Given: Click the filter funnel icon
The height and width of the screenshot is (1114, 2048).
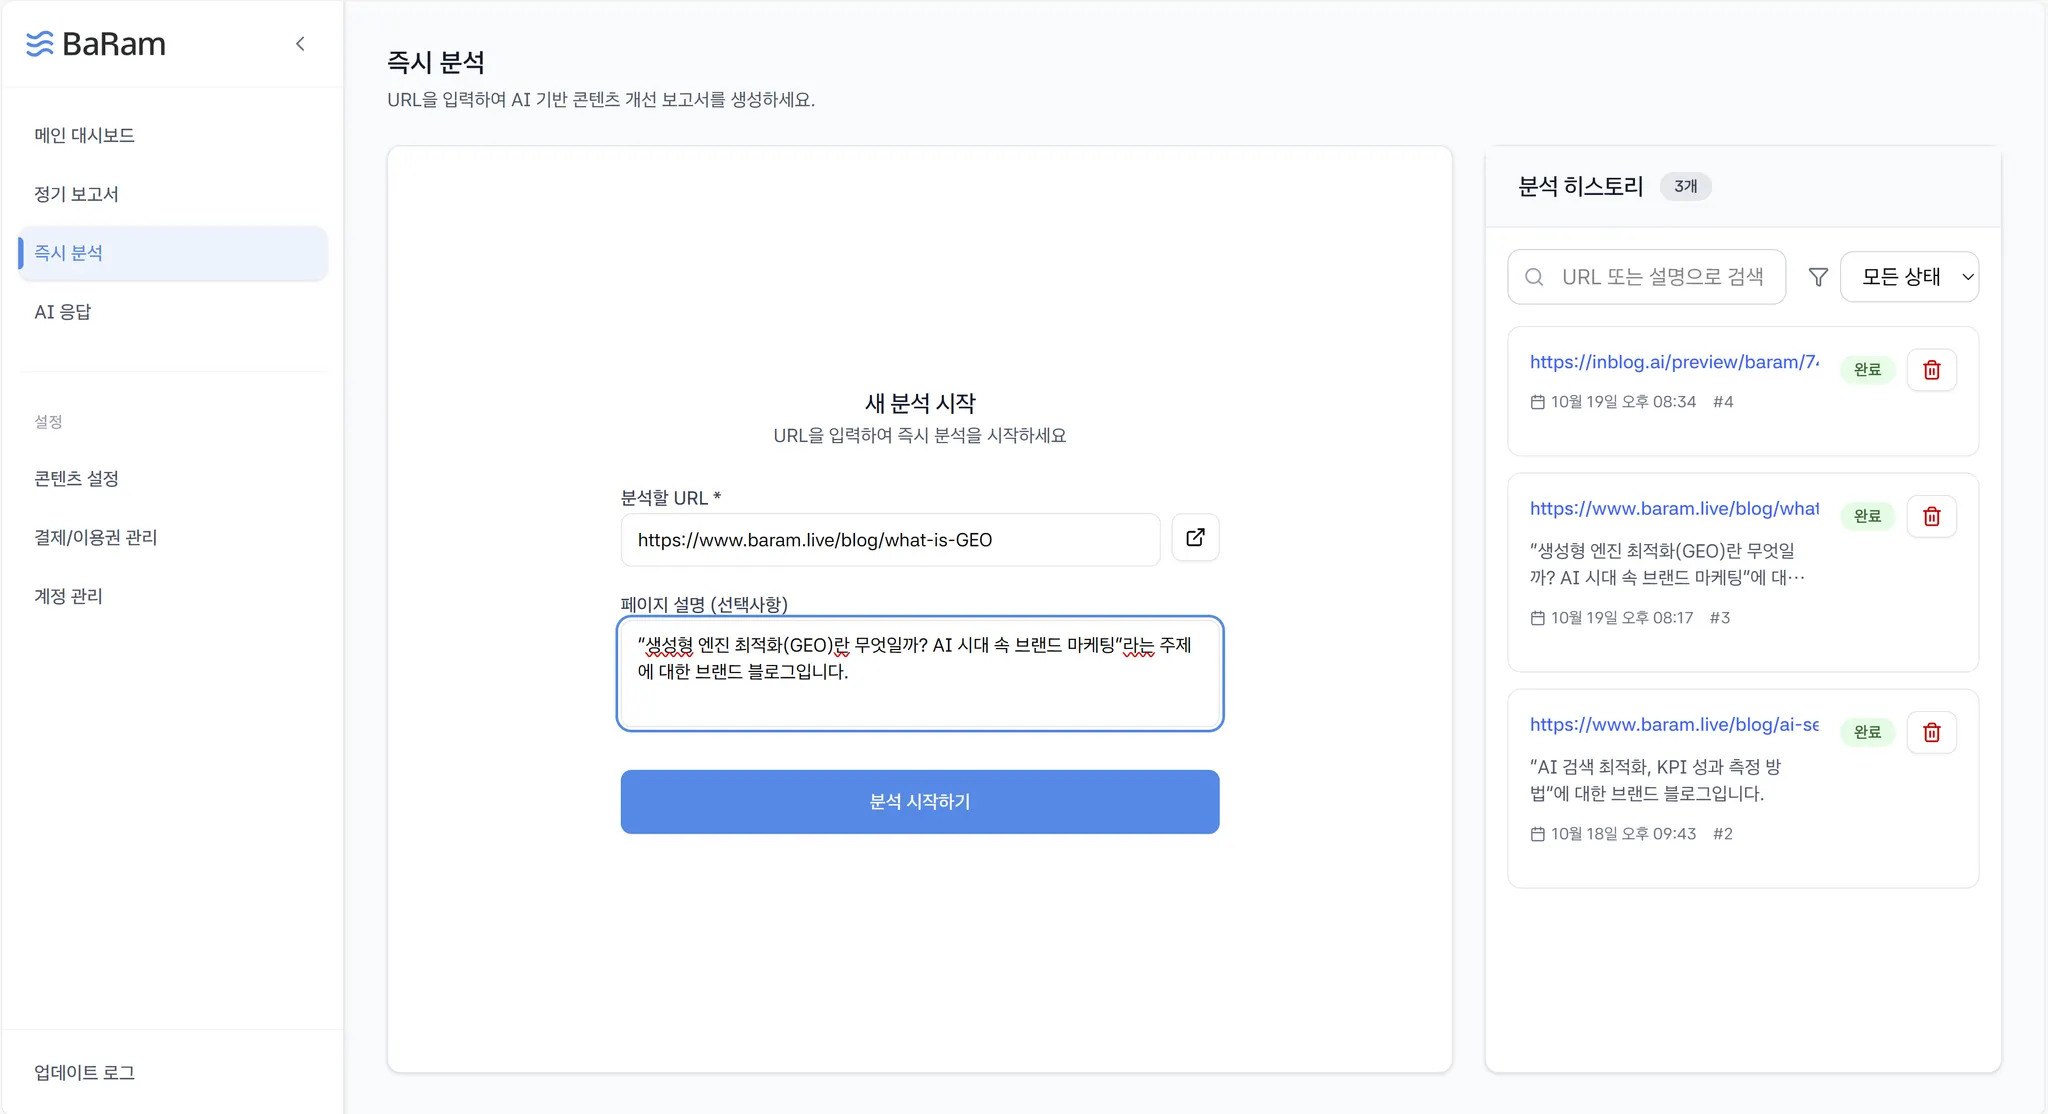Looking at the screenshot, I should click(1818, 277).
